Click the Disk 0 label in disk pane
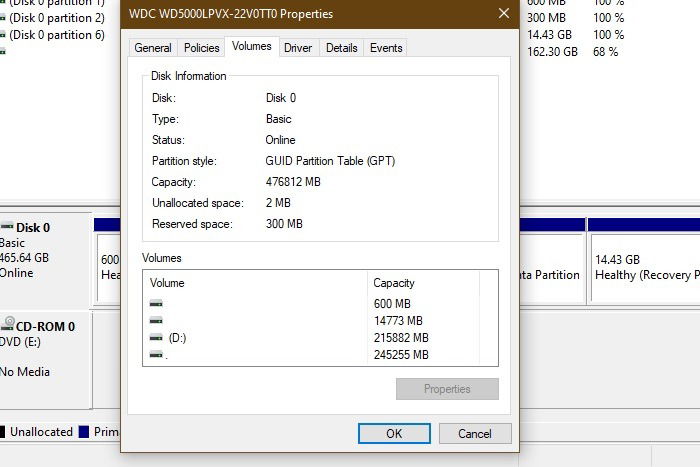Image resolution: width=700 pixels, height=467 pixels. [33, 228]
